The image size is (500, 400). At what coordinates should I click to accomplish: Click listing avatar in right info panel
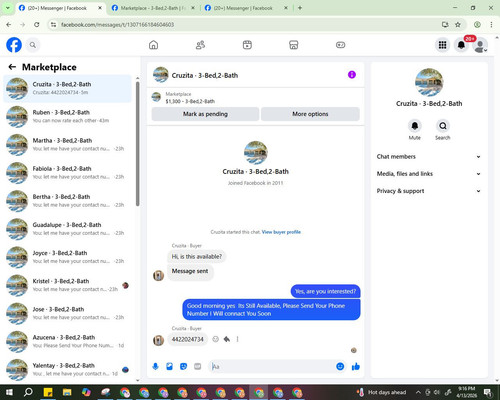429,82
